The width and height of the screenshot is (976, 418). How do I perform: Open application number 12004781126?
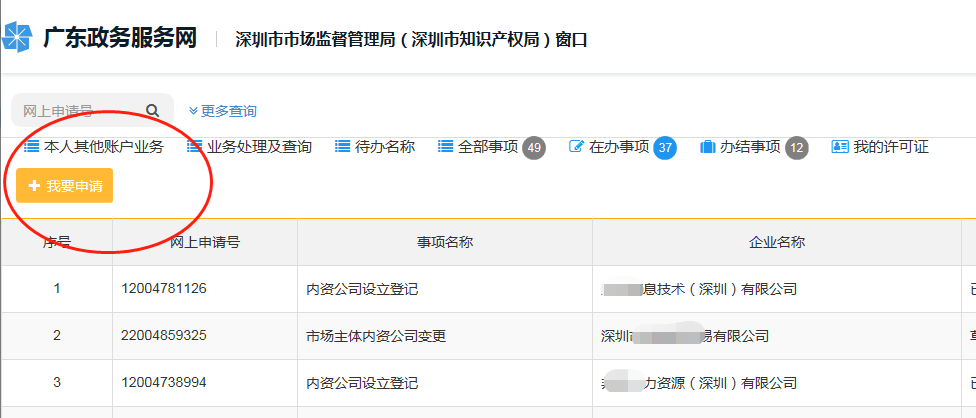tap(164, 289)
